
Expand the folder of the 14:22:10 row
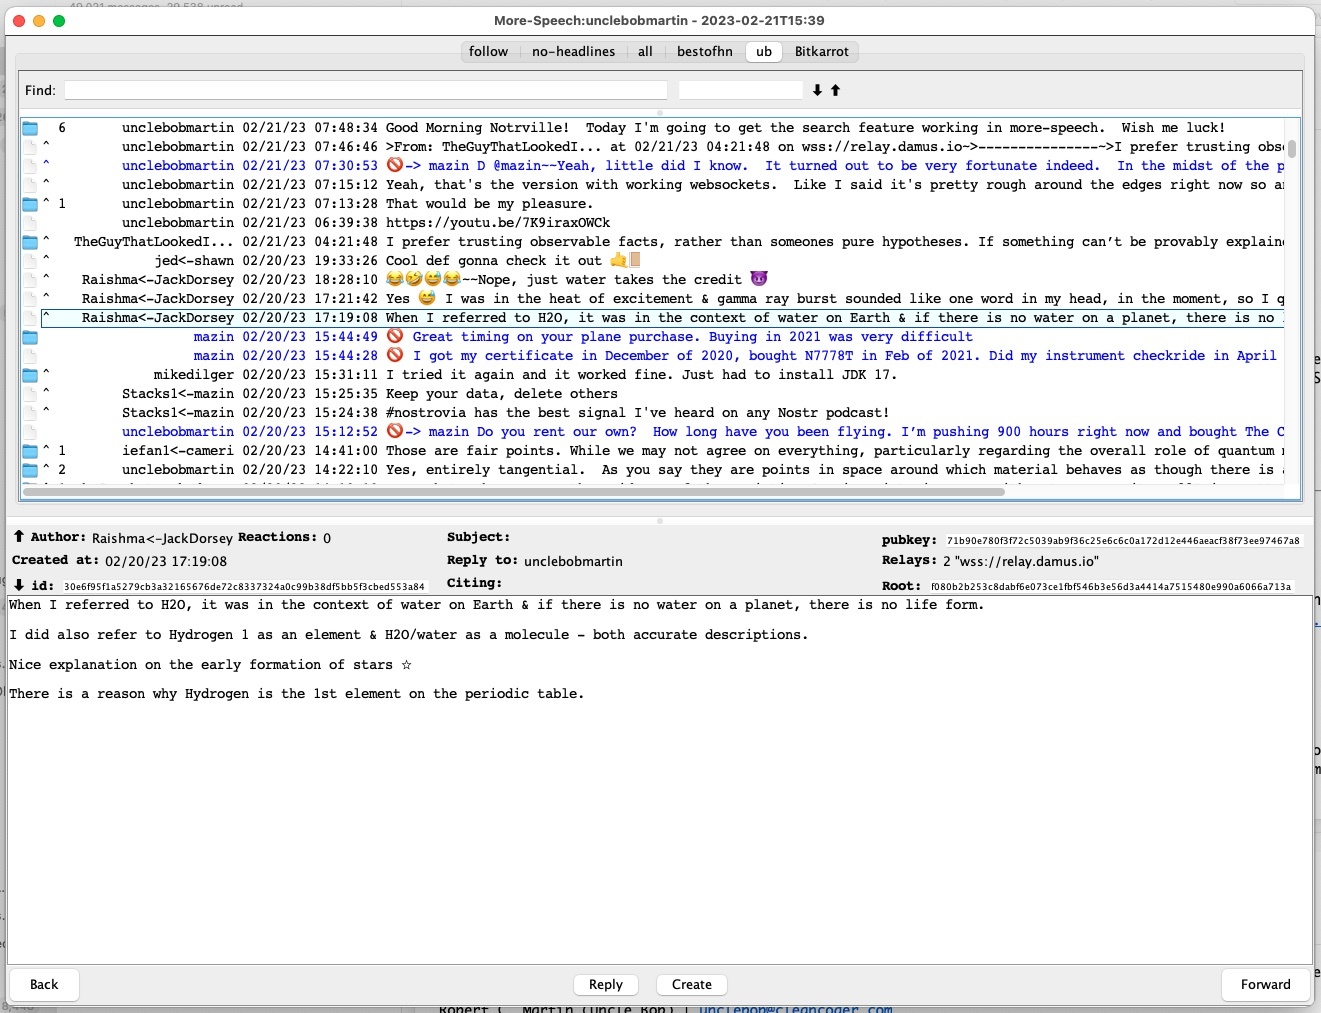(30, 470)
